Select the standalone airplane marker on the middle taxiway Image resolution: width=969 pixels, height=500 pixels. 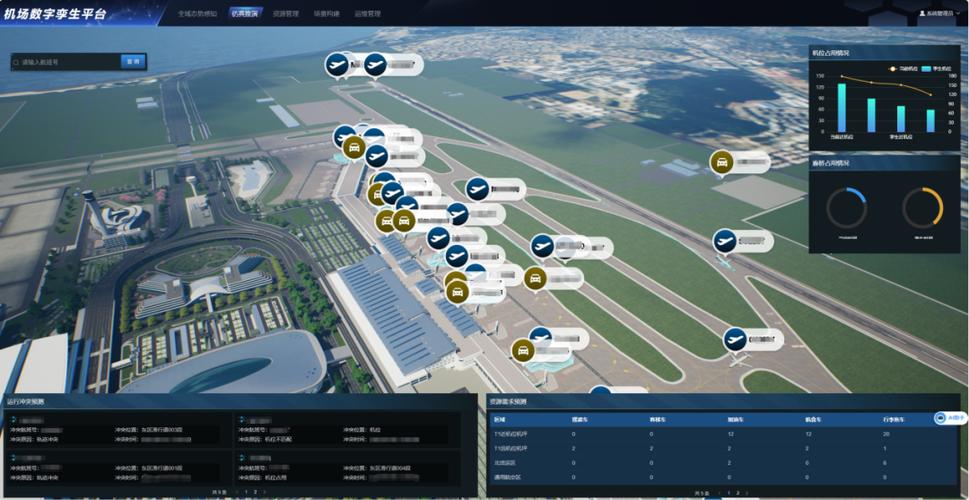click(477, 189)
